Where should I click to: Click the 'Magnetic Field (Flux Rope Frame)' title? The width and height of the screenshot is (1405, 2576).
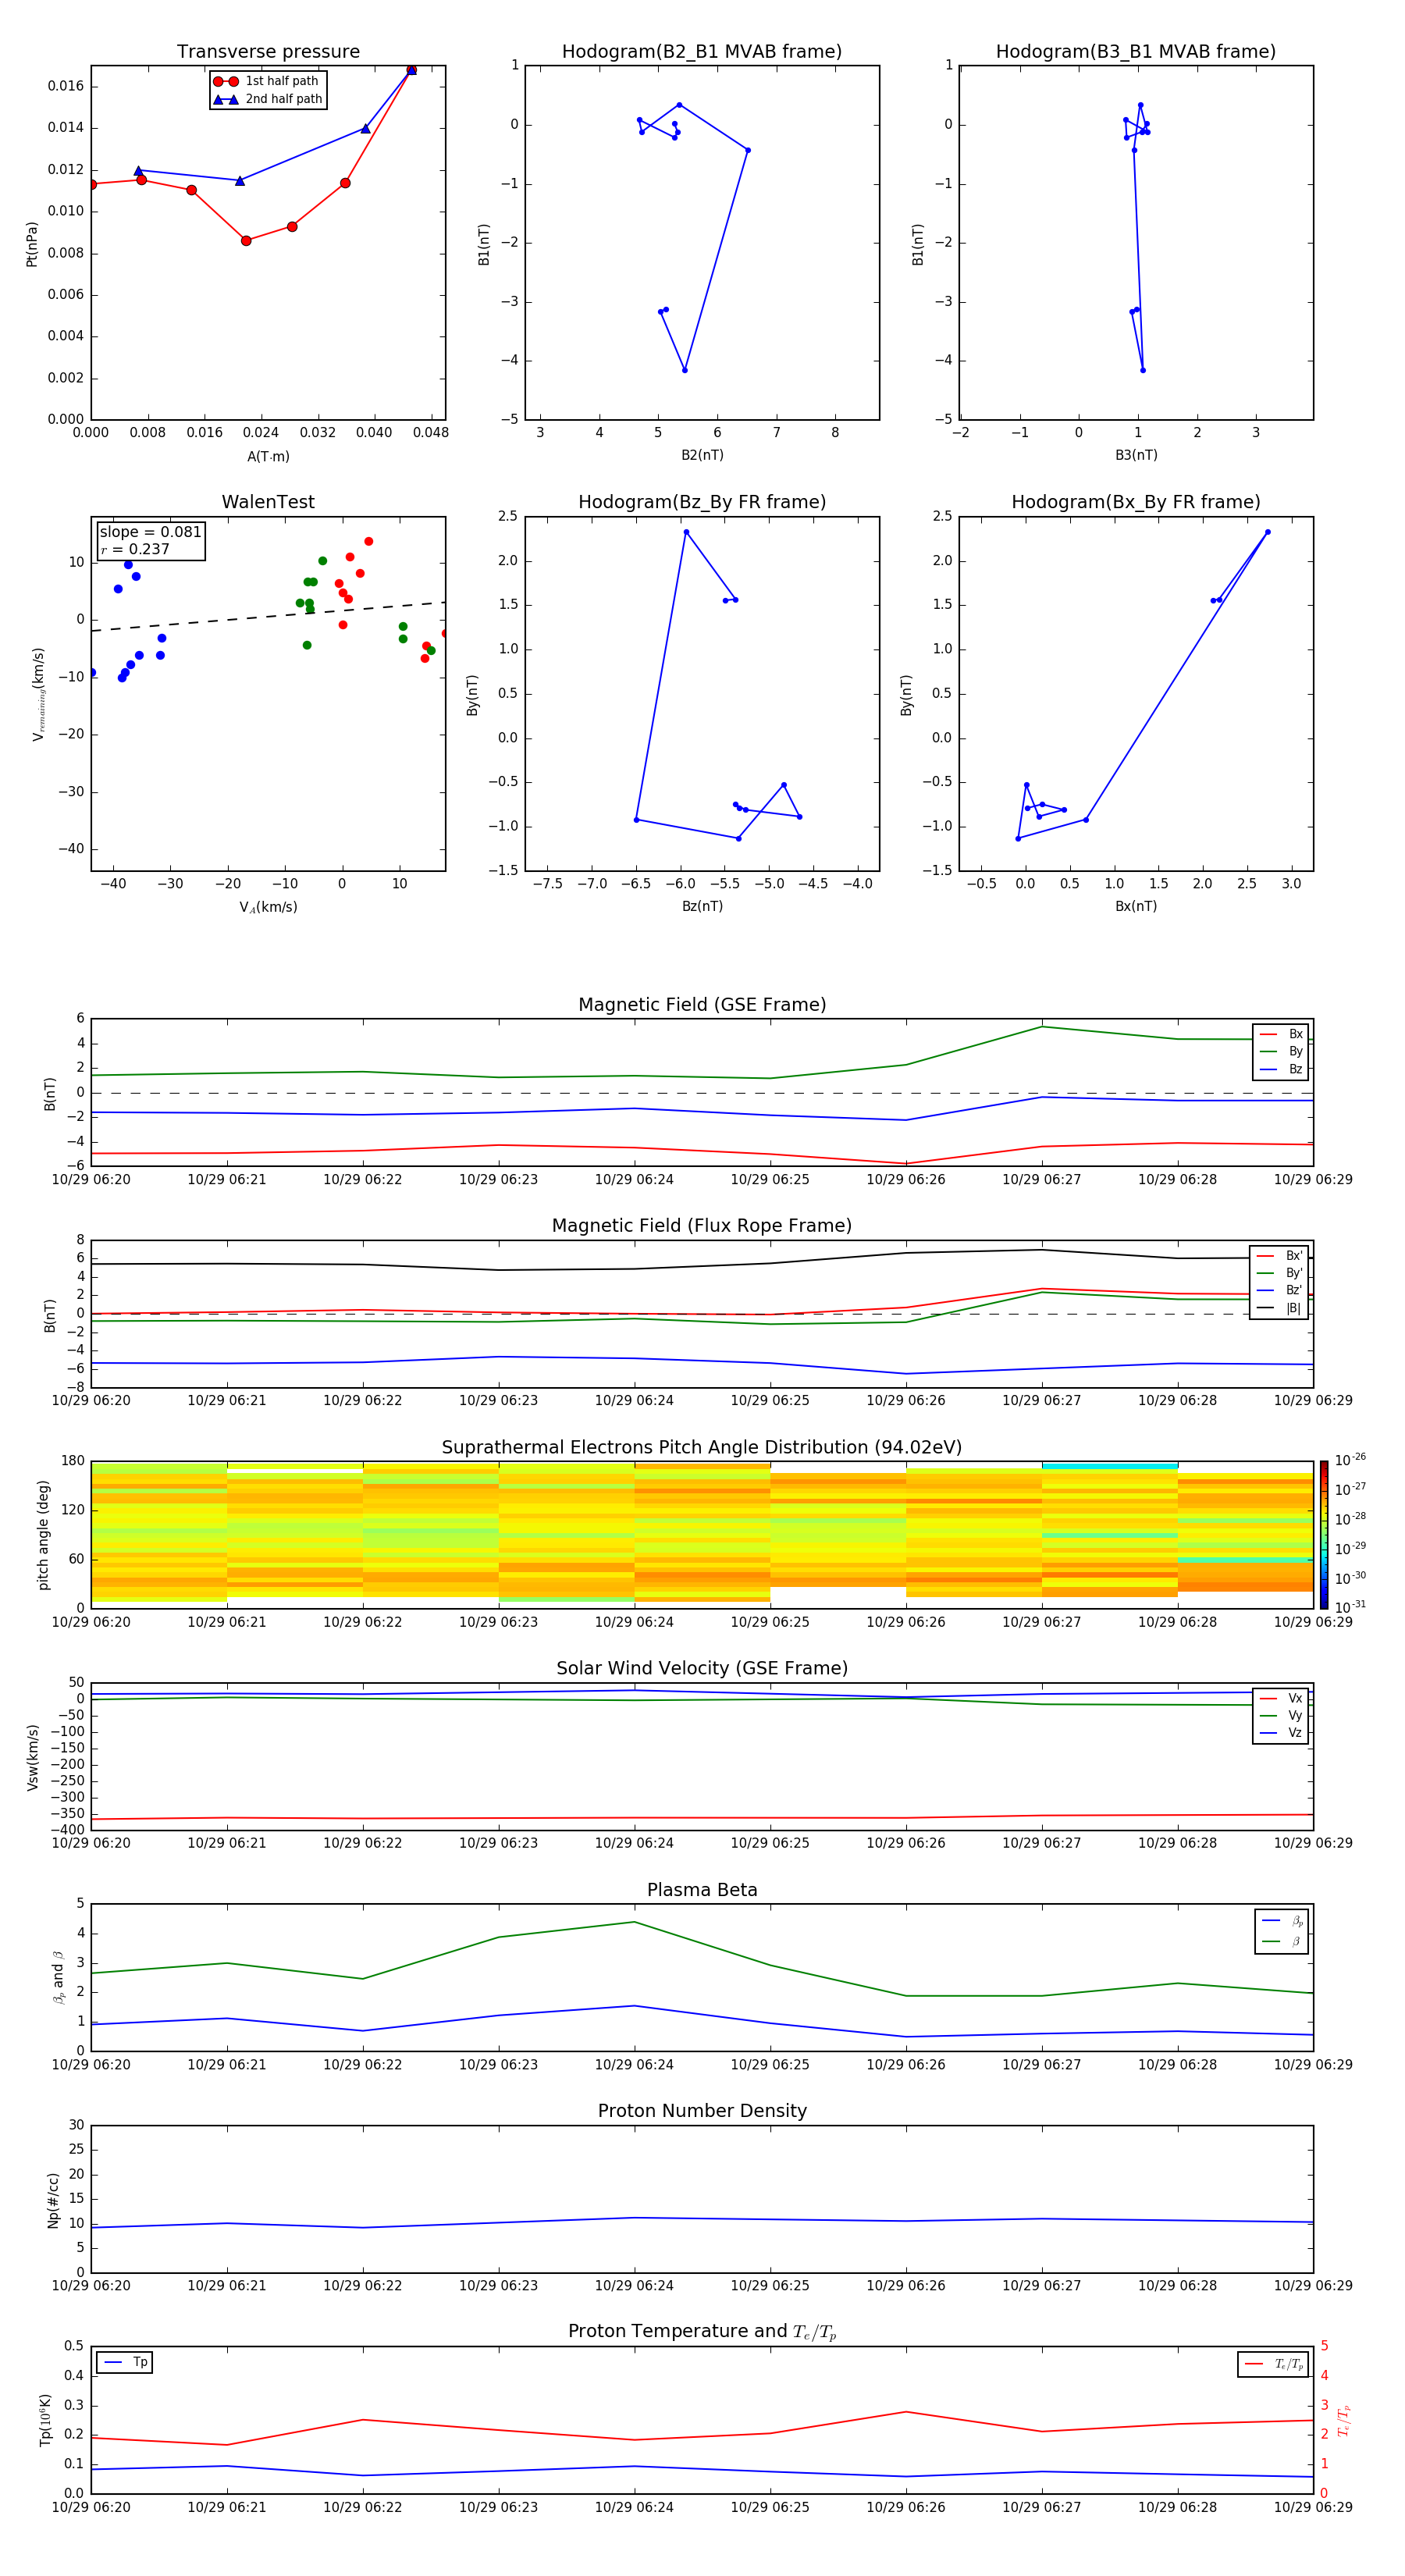pyautogui.click(x=702, y=1226)
